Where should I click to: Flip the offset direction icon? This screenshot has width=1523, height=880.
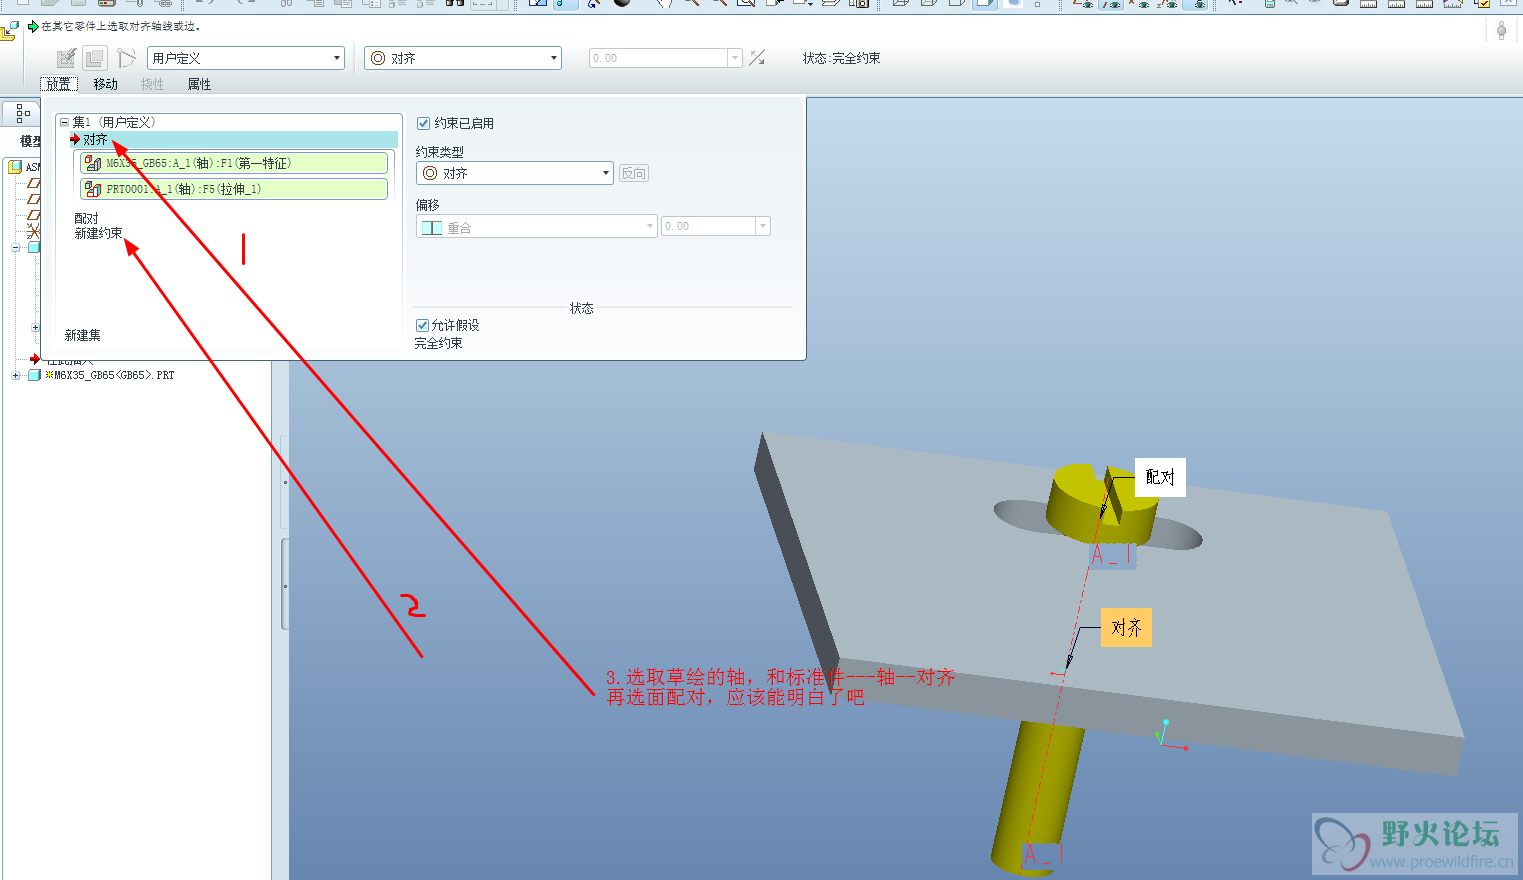pyautogui.click(x=757, y=58)
